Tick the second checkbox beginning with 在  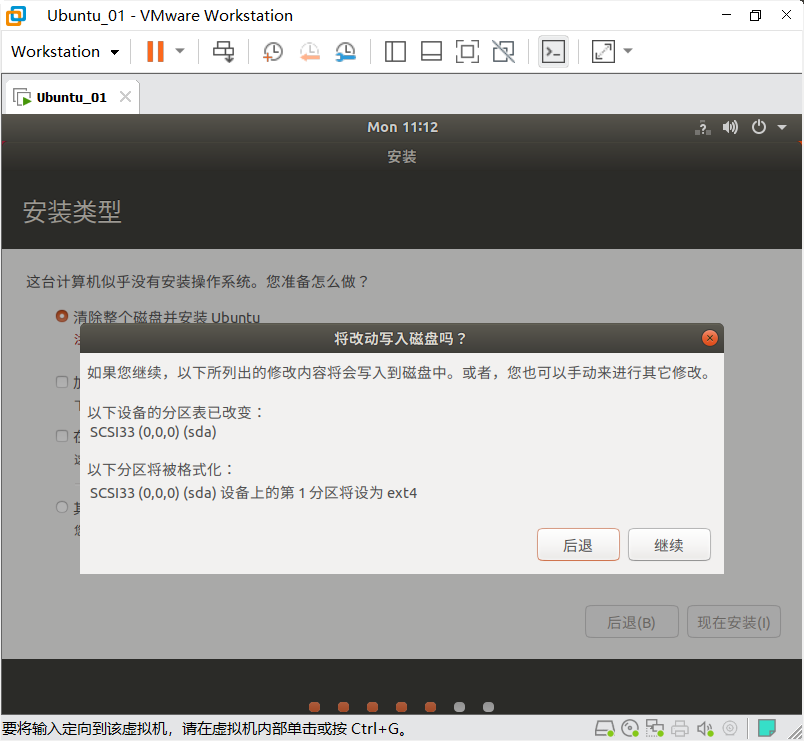point(62,436)
